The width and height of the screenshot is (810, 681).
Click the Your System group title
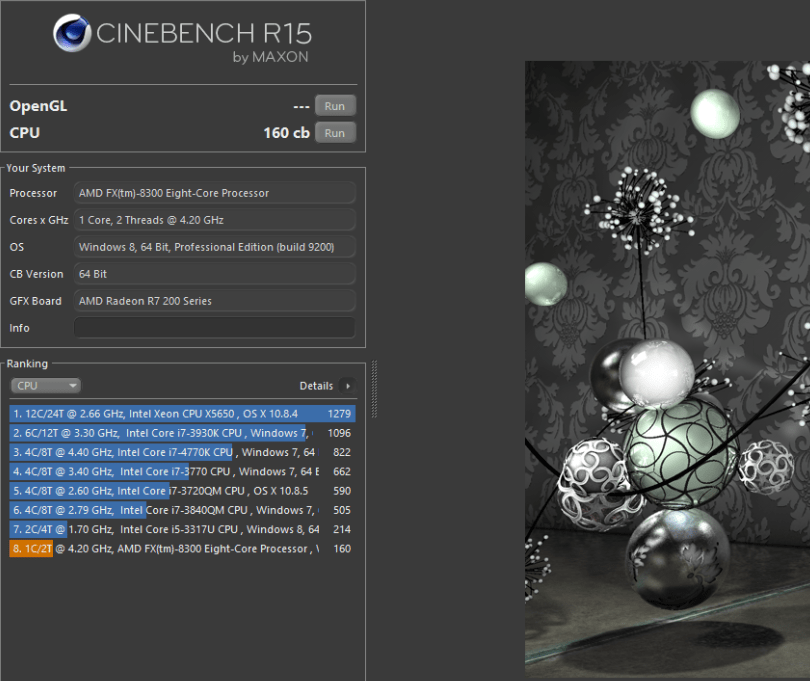click(x=36, y=168)
